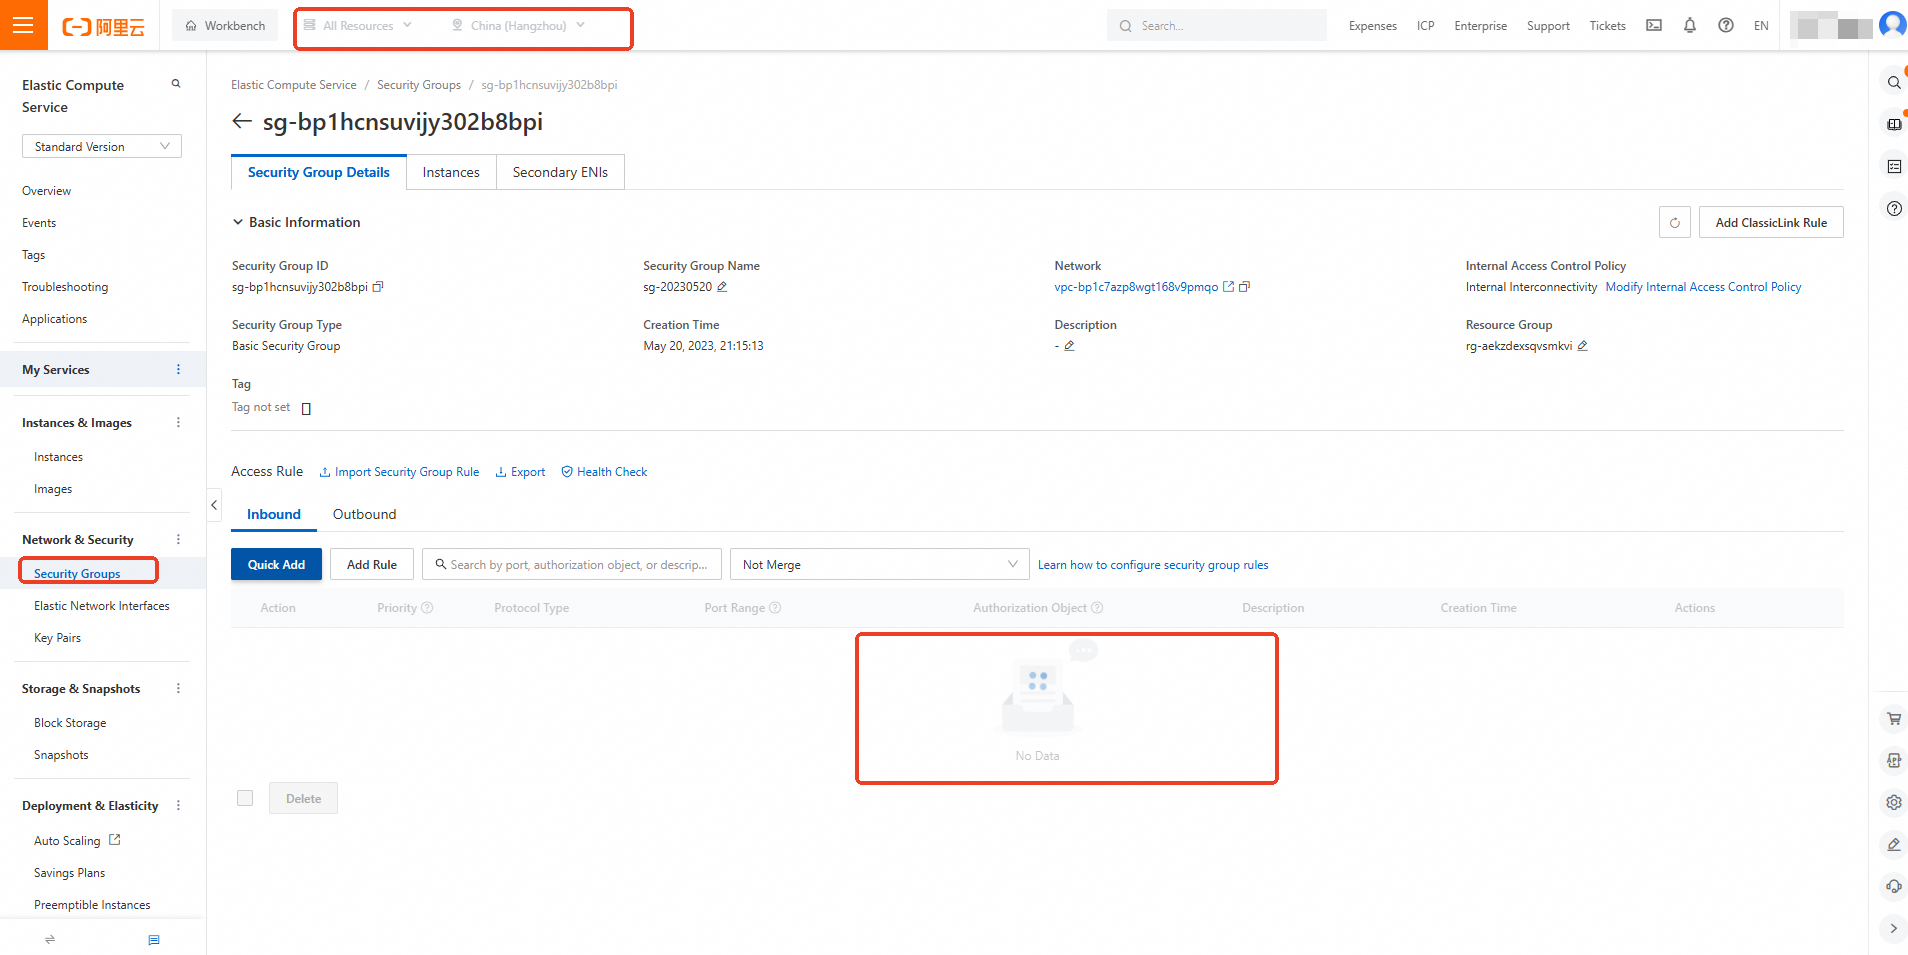
Task: Open the mobile APP icon in right sidebar
Action: [1894, 760]
